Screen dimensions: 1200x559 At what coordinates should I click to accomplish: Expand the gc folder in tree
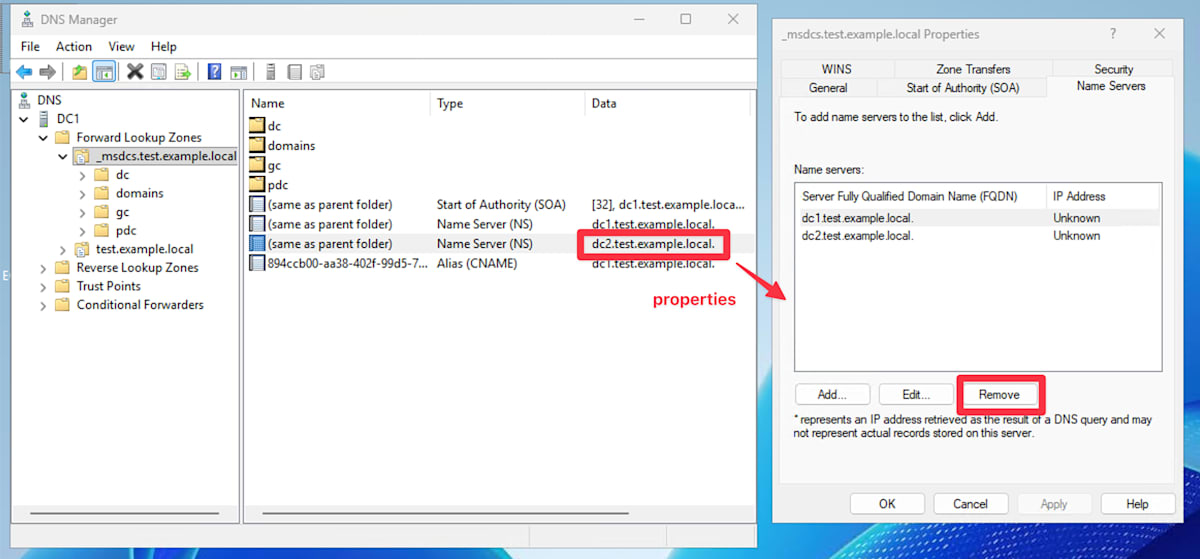pyautogui.click(x=82, y=212)
